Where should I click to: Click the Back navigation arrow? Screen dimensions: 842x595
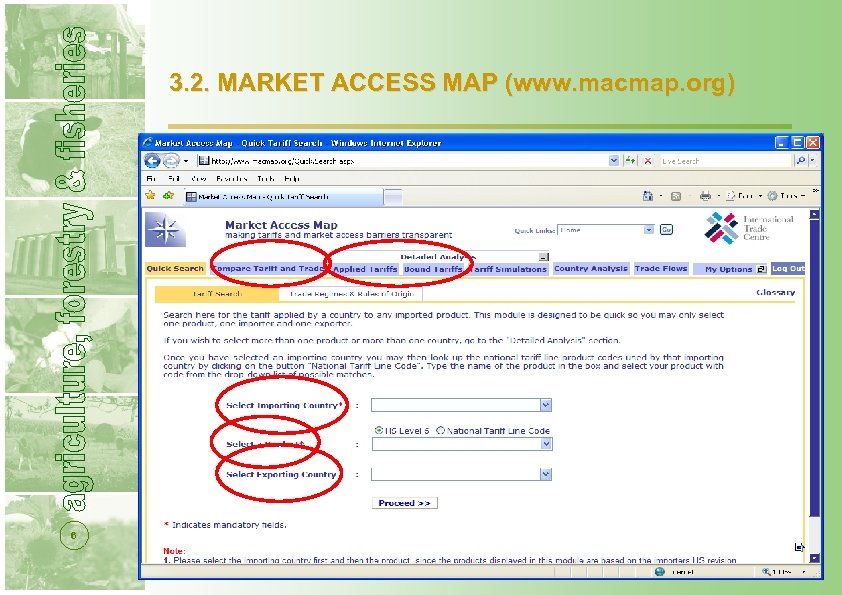(152, 161)
